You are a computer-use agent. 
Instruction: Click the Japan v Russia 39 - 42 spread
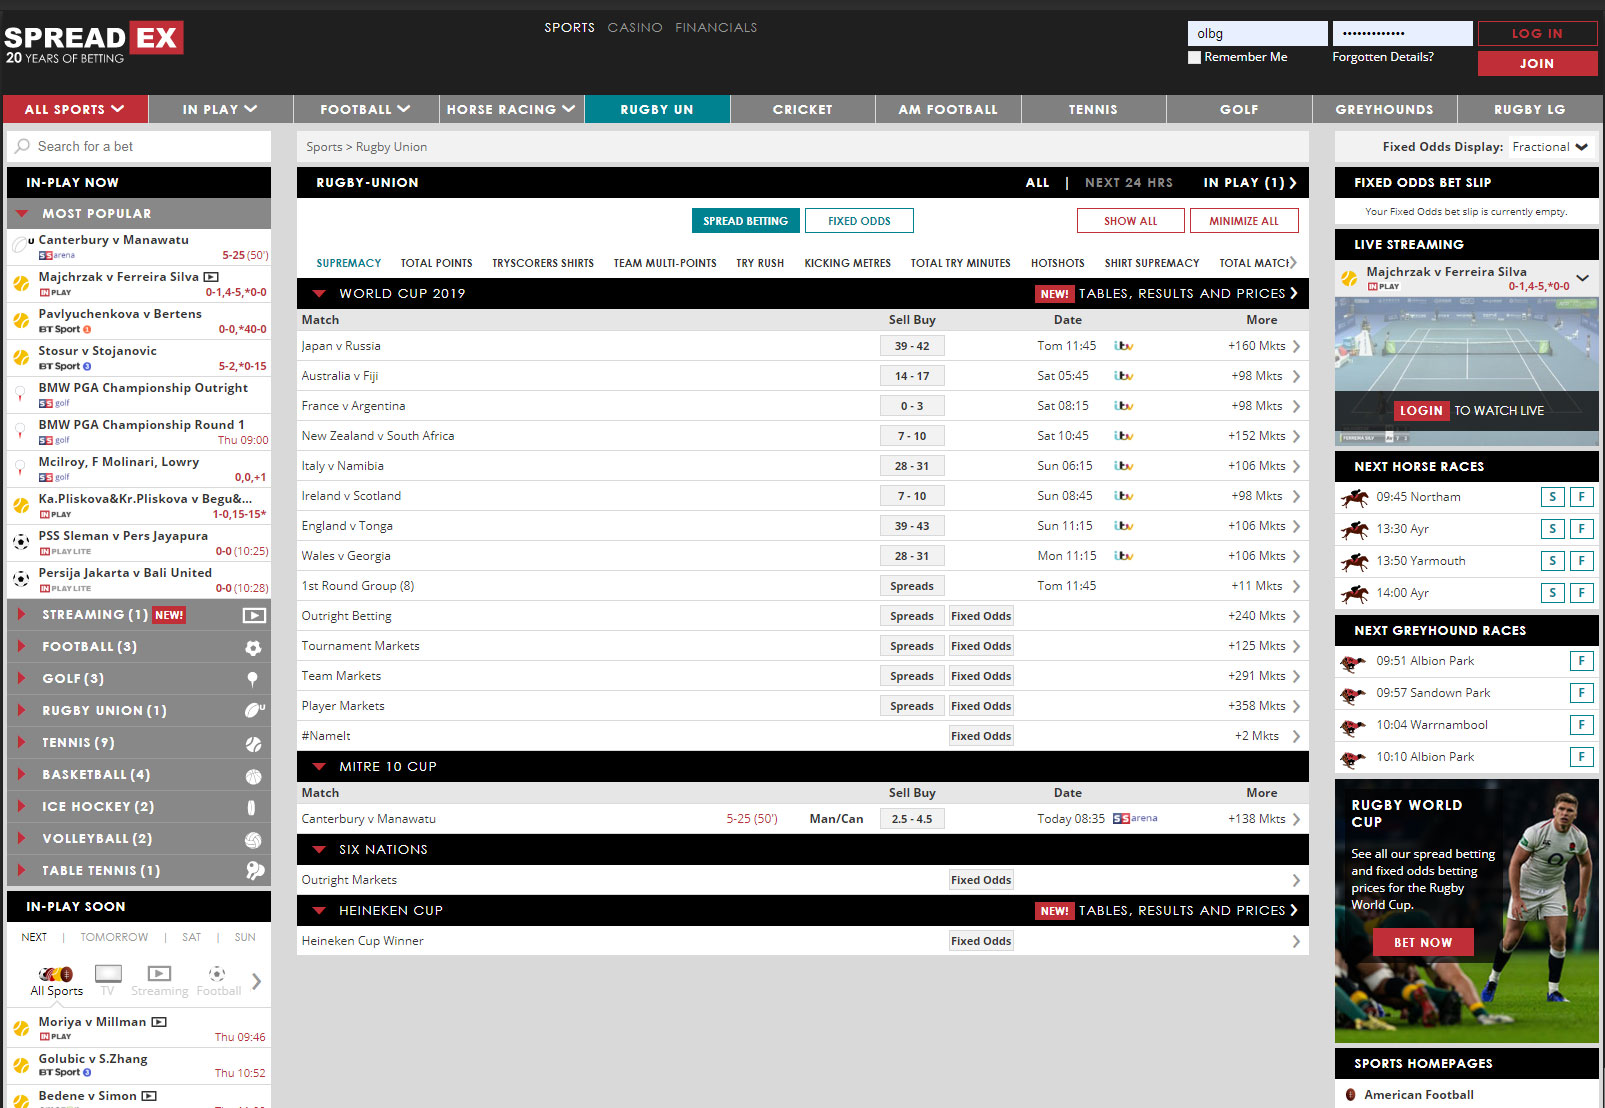pyautogui.click(x=912, y=346)
